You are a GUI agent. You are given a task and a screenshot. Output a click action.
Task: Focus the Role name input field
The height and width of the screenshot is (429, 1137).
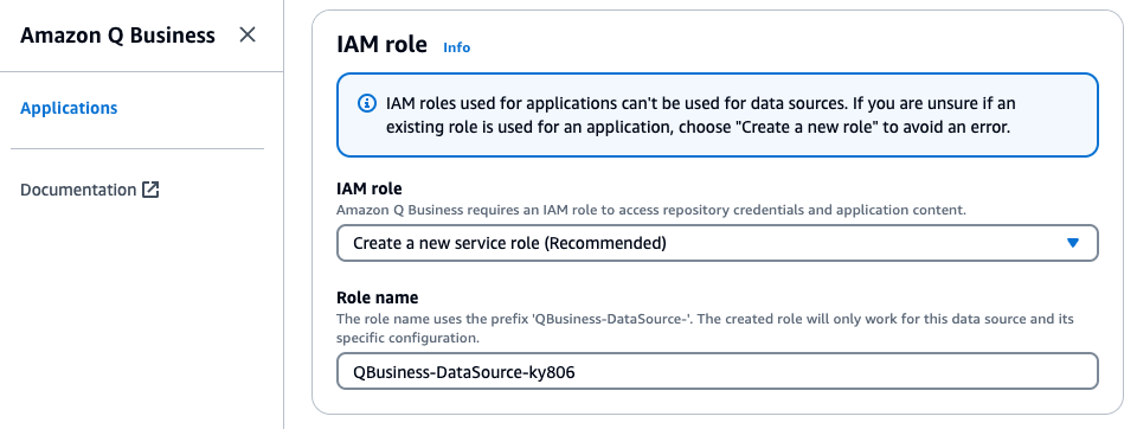[x=717, y=372]
